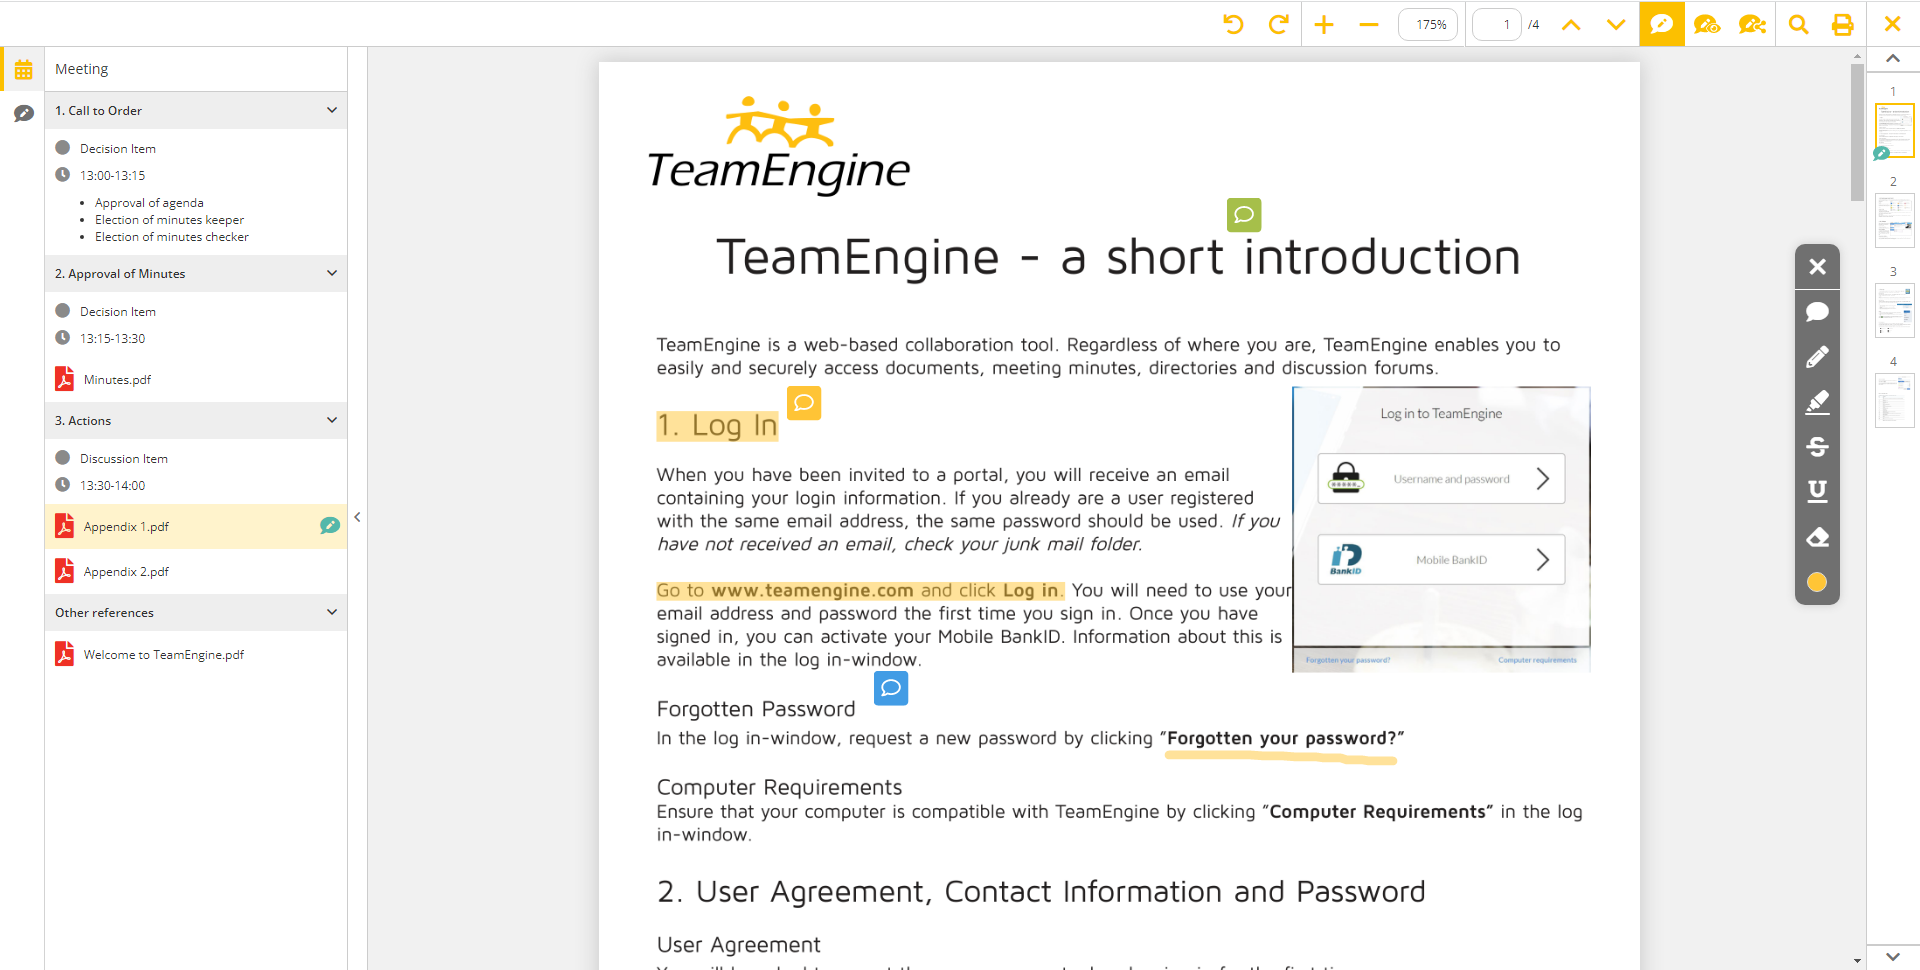Open search in document

pyautogui.click(x=1798, y=24)
